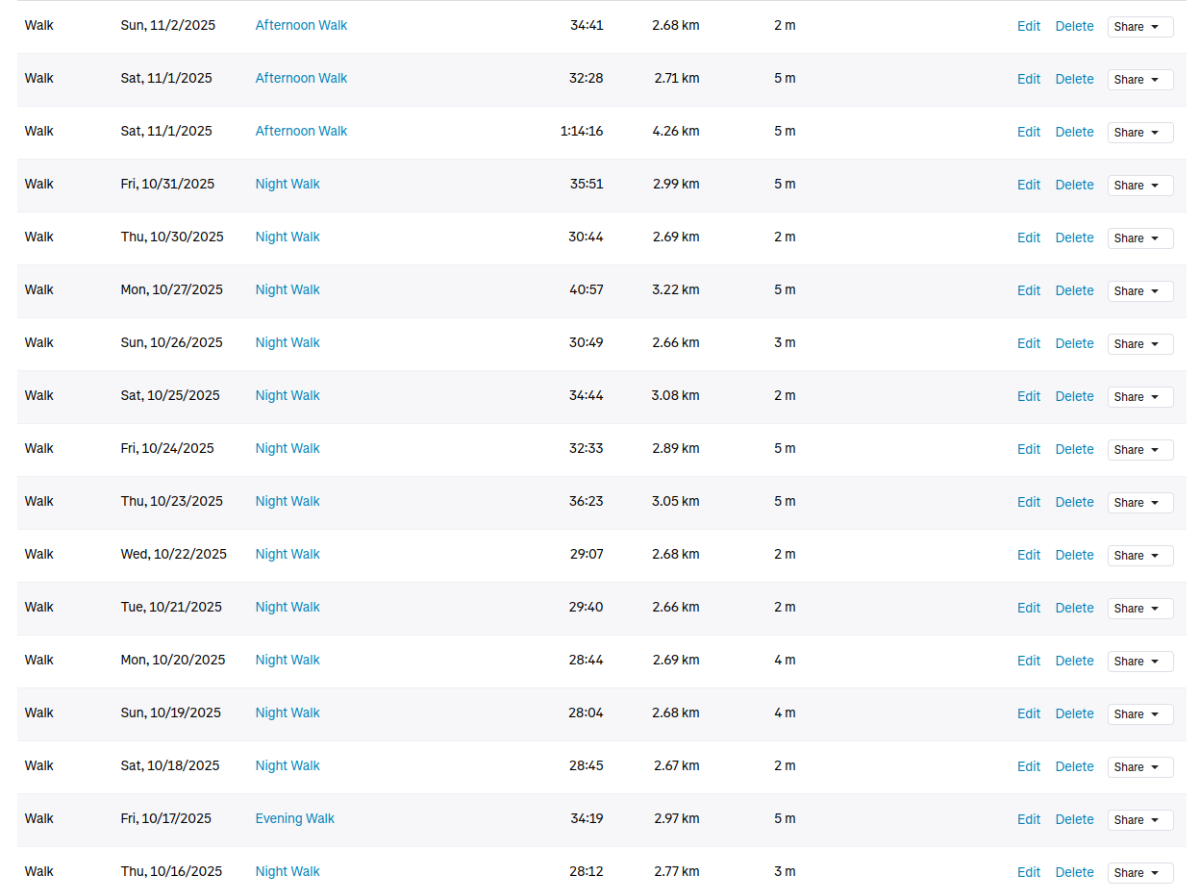Open the Evening Walk activity from 10/17/2025
Image resolution: width=1200 pixels, height=896 pixels.
point(294,819)
